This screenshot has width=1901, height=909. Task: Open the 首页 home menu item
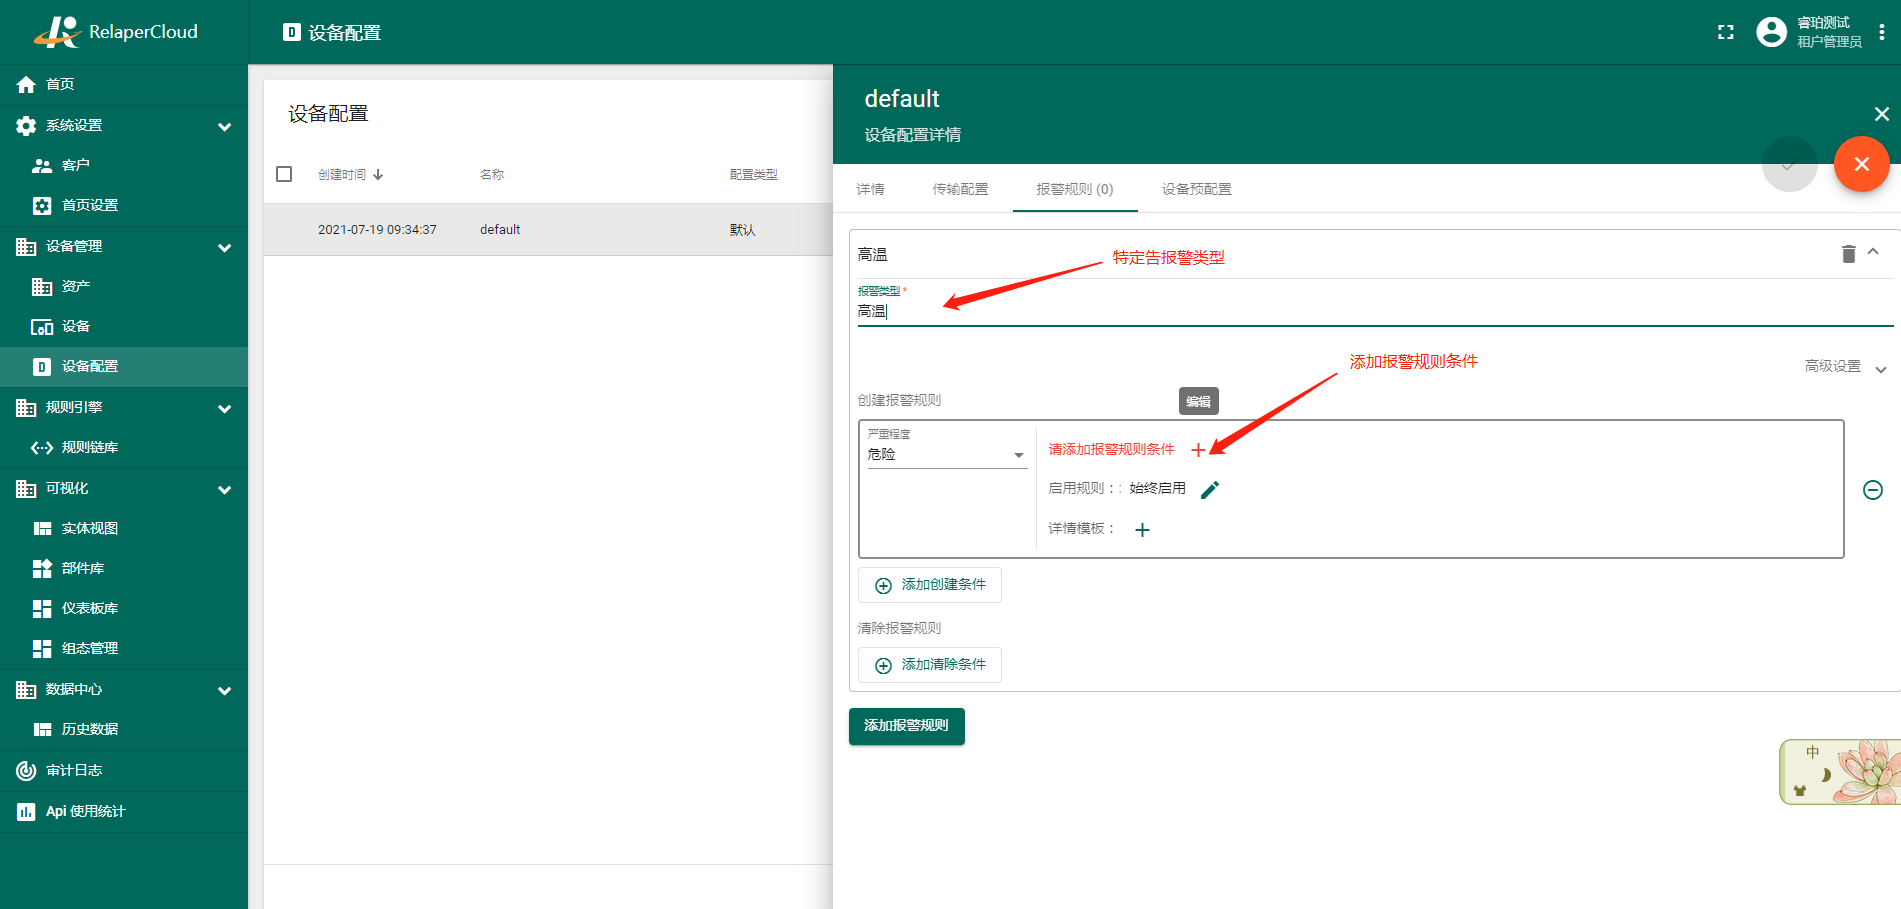[124, 84]
